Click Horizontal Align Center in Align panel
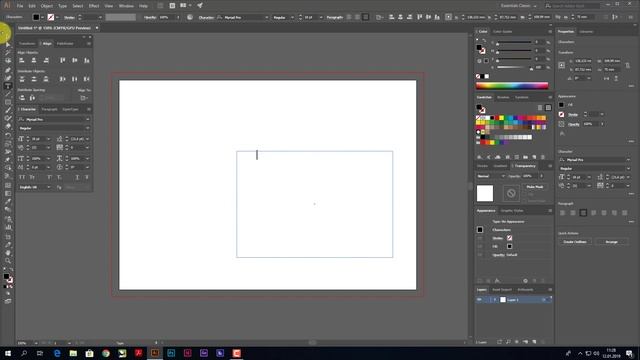This screenshot has height=360, width=640. 34,60
